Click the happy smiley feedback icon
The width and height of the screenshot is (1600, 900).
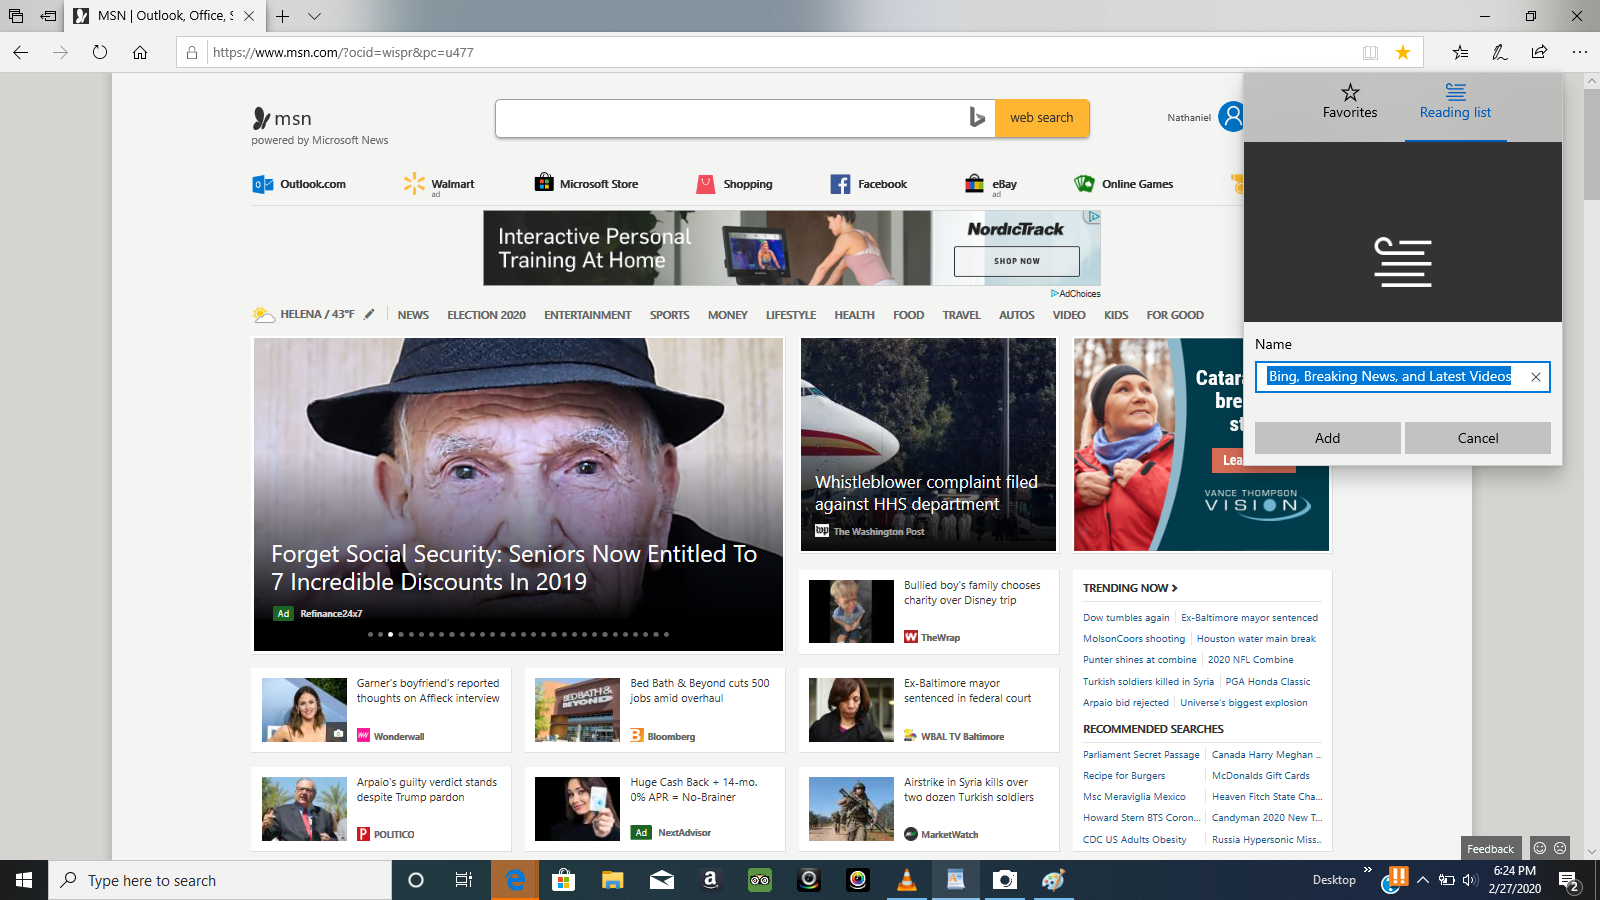[1540, 848]
